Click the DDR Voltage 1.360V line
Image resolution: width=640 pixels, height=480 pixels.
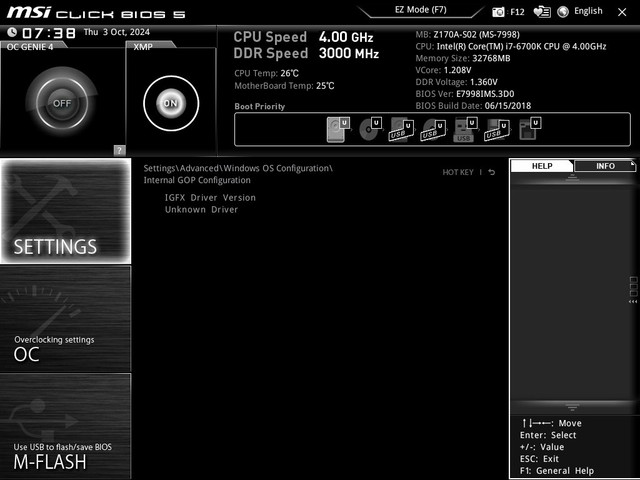(456, 82)
